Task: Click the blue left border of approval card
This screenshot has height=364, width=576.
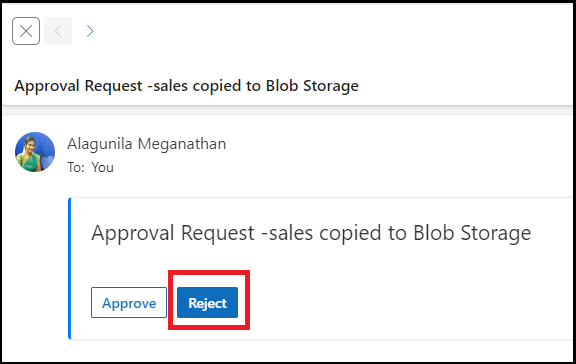Action: point(69,269)
